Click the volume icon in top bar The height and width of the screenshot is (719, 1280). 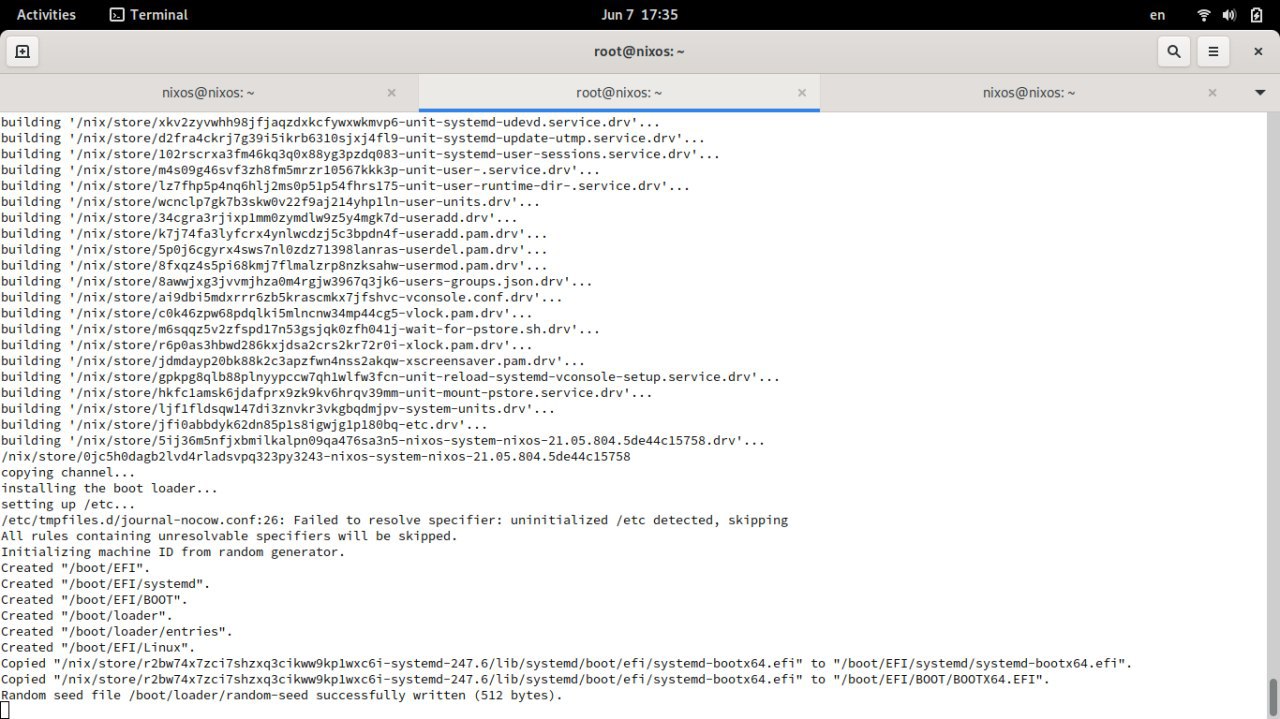tap(1230, 14)
